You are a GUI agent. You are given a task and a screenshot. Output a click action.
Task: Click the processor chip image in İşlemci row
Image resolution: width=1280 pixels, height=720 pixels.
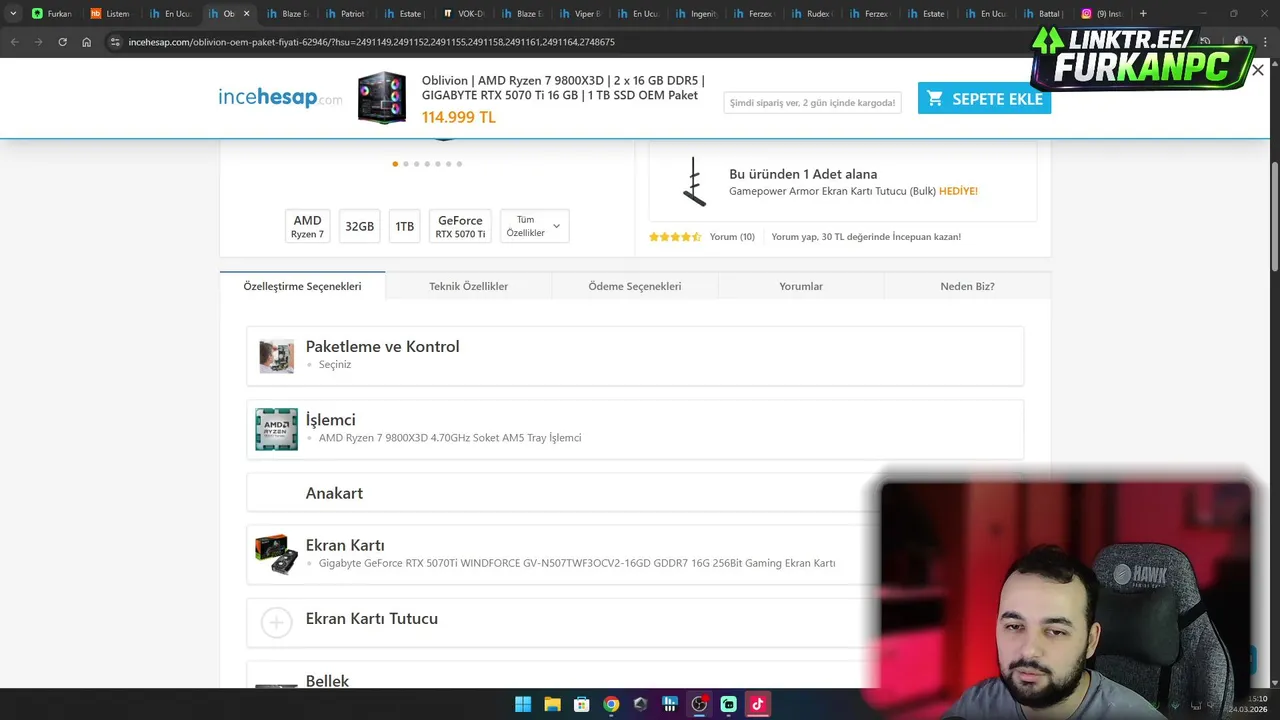[x=276, y=429]
